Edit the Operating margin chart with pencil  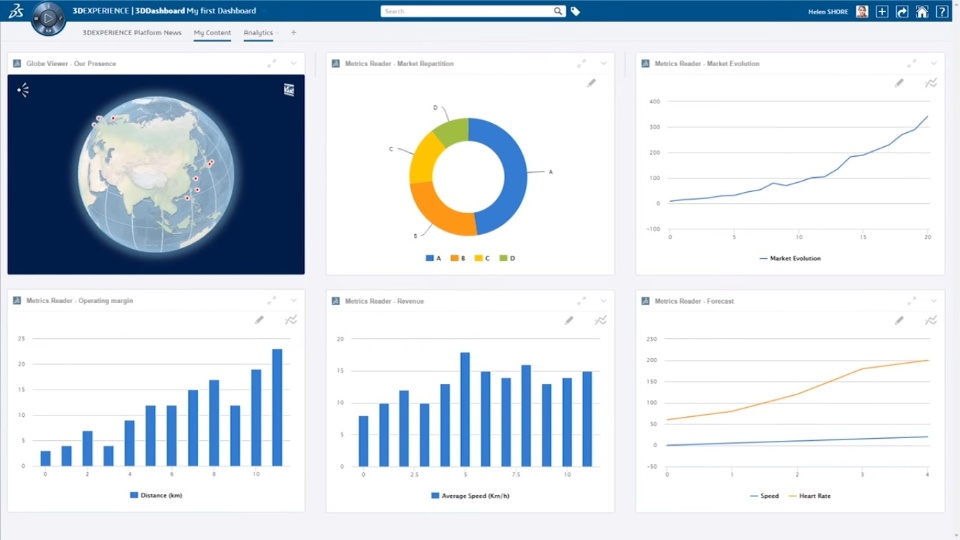tap(260, 320)
